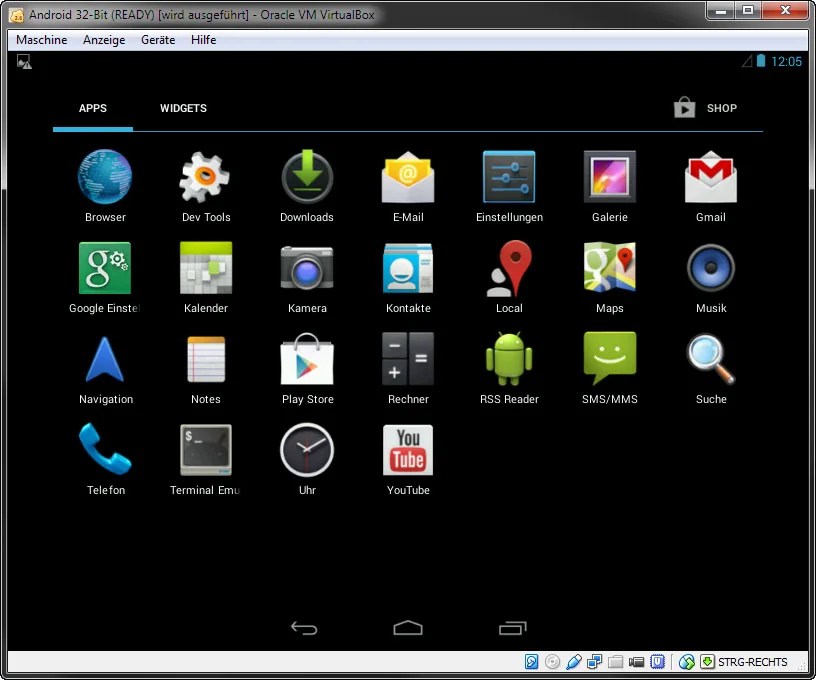Tap the Android back button
This screenshot has height=680, width=816.
click(303, 628)
